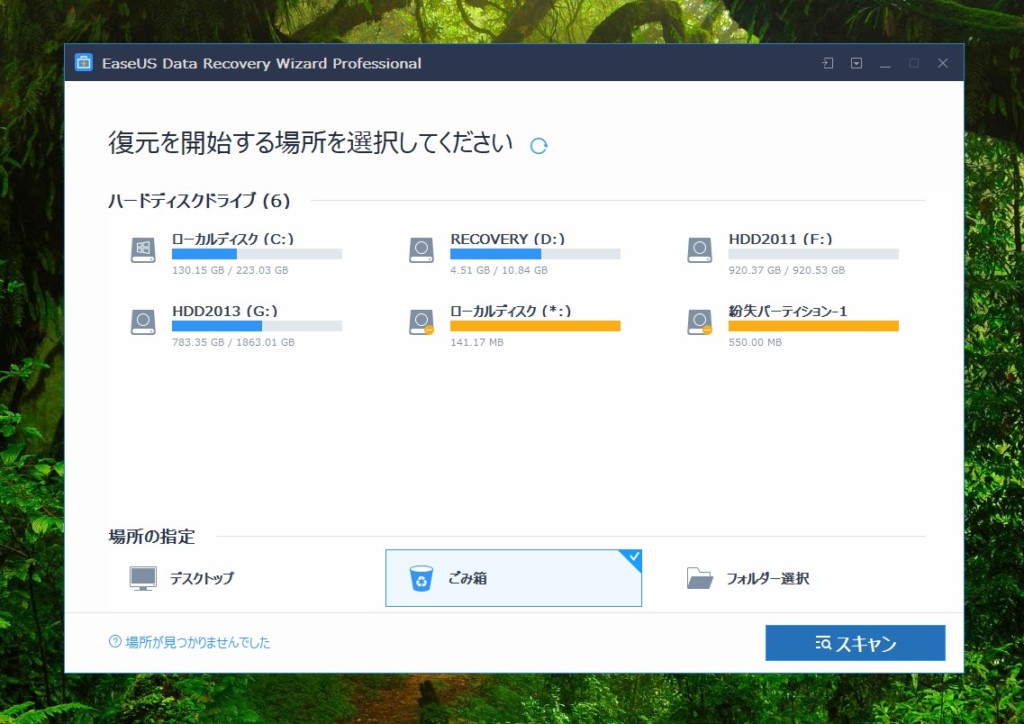Select the ごみ箱 recycle bin option
The width and height of the screenshot is (1024, 724).
(513, 578)
